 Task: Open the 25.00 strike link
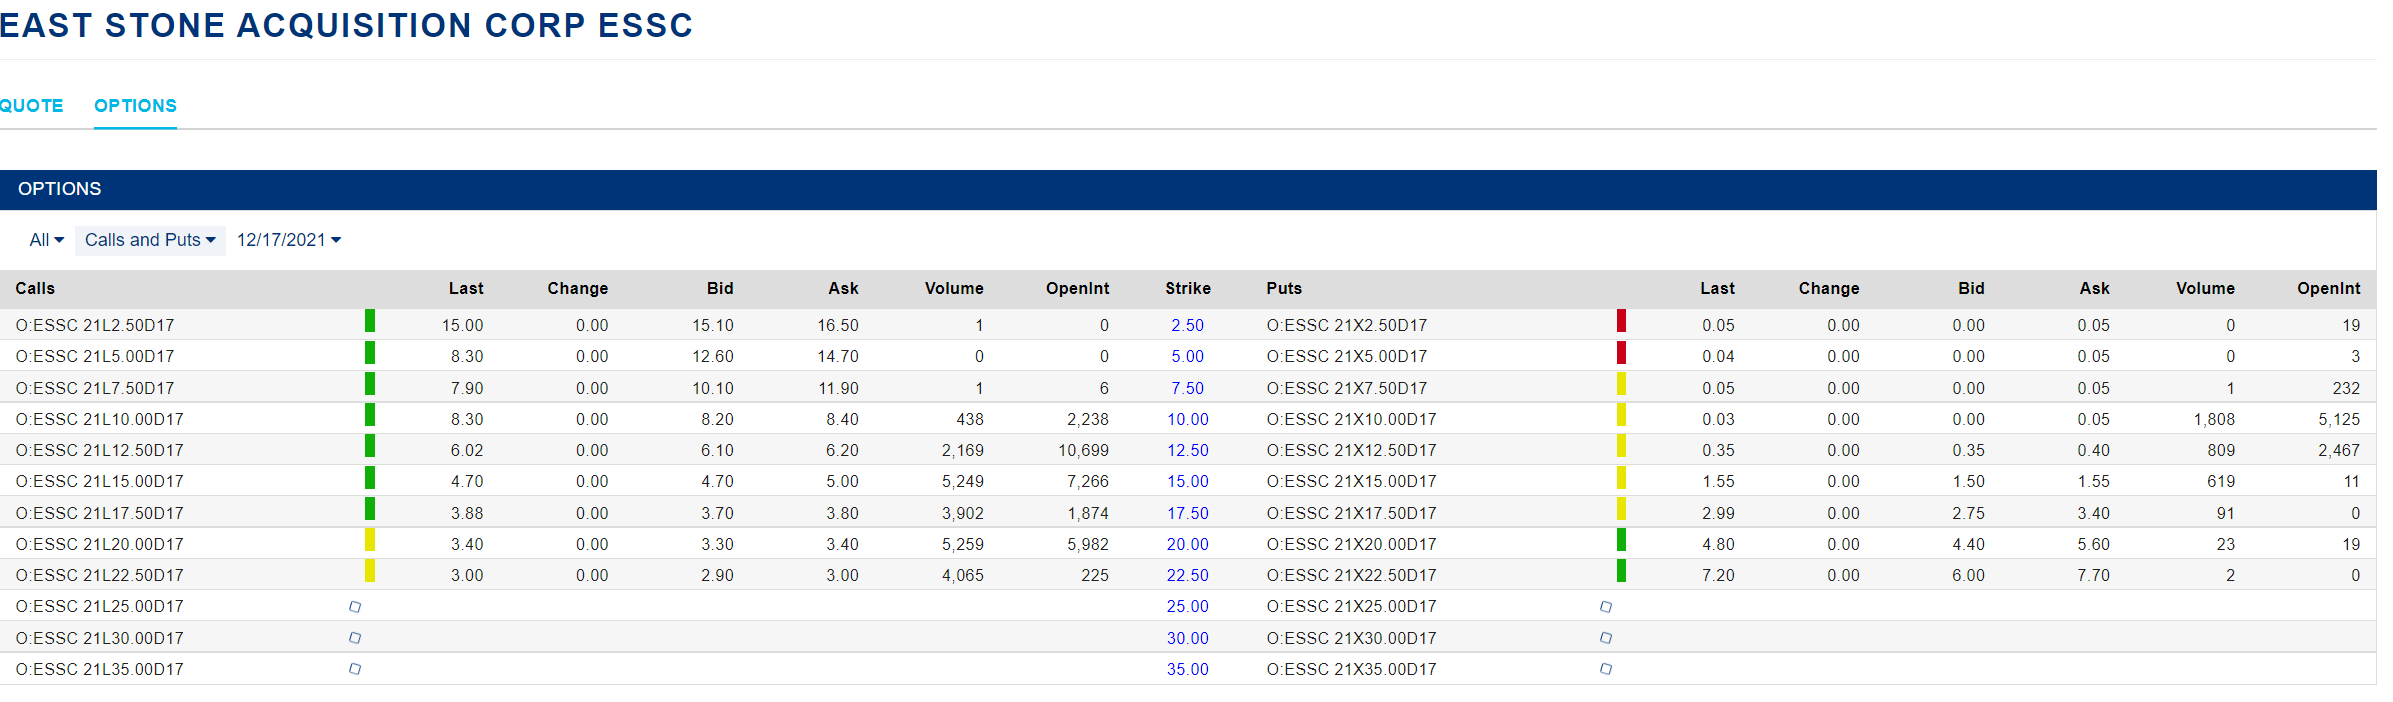[x=1187, y=606]
